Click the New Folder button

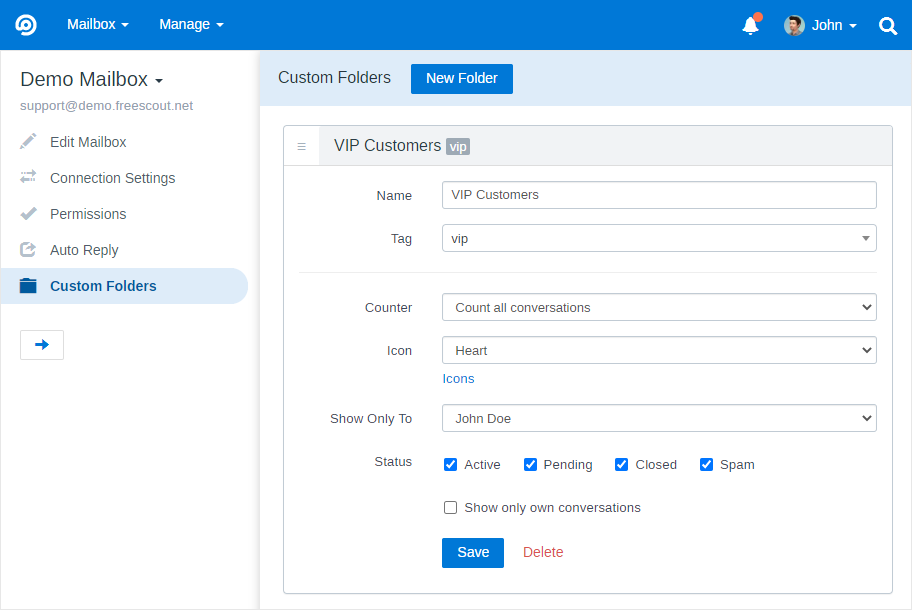pos(461,78)
